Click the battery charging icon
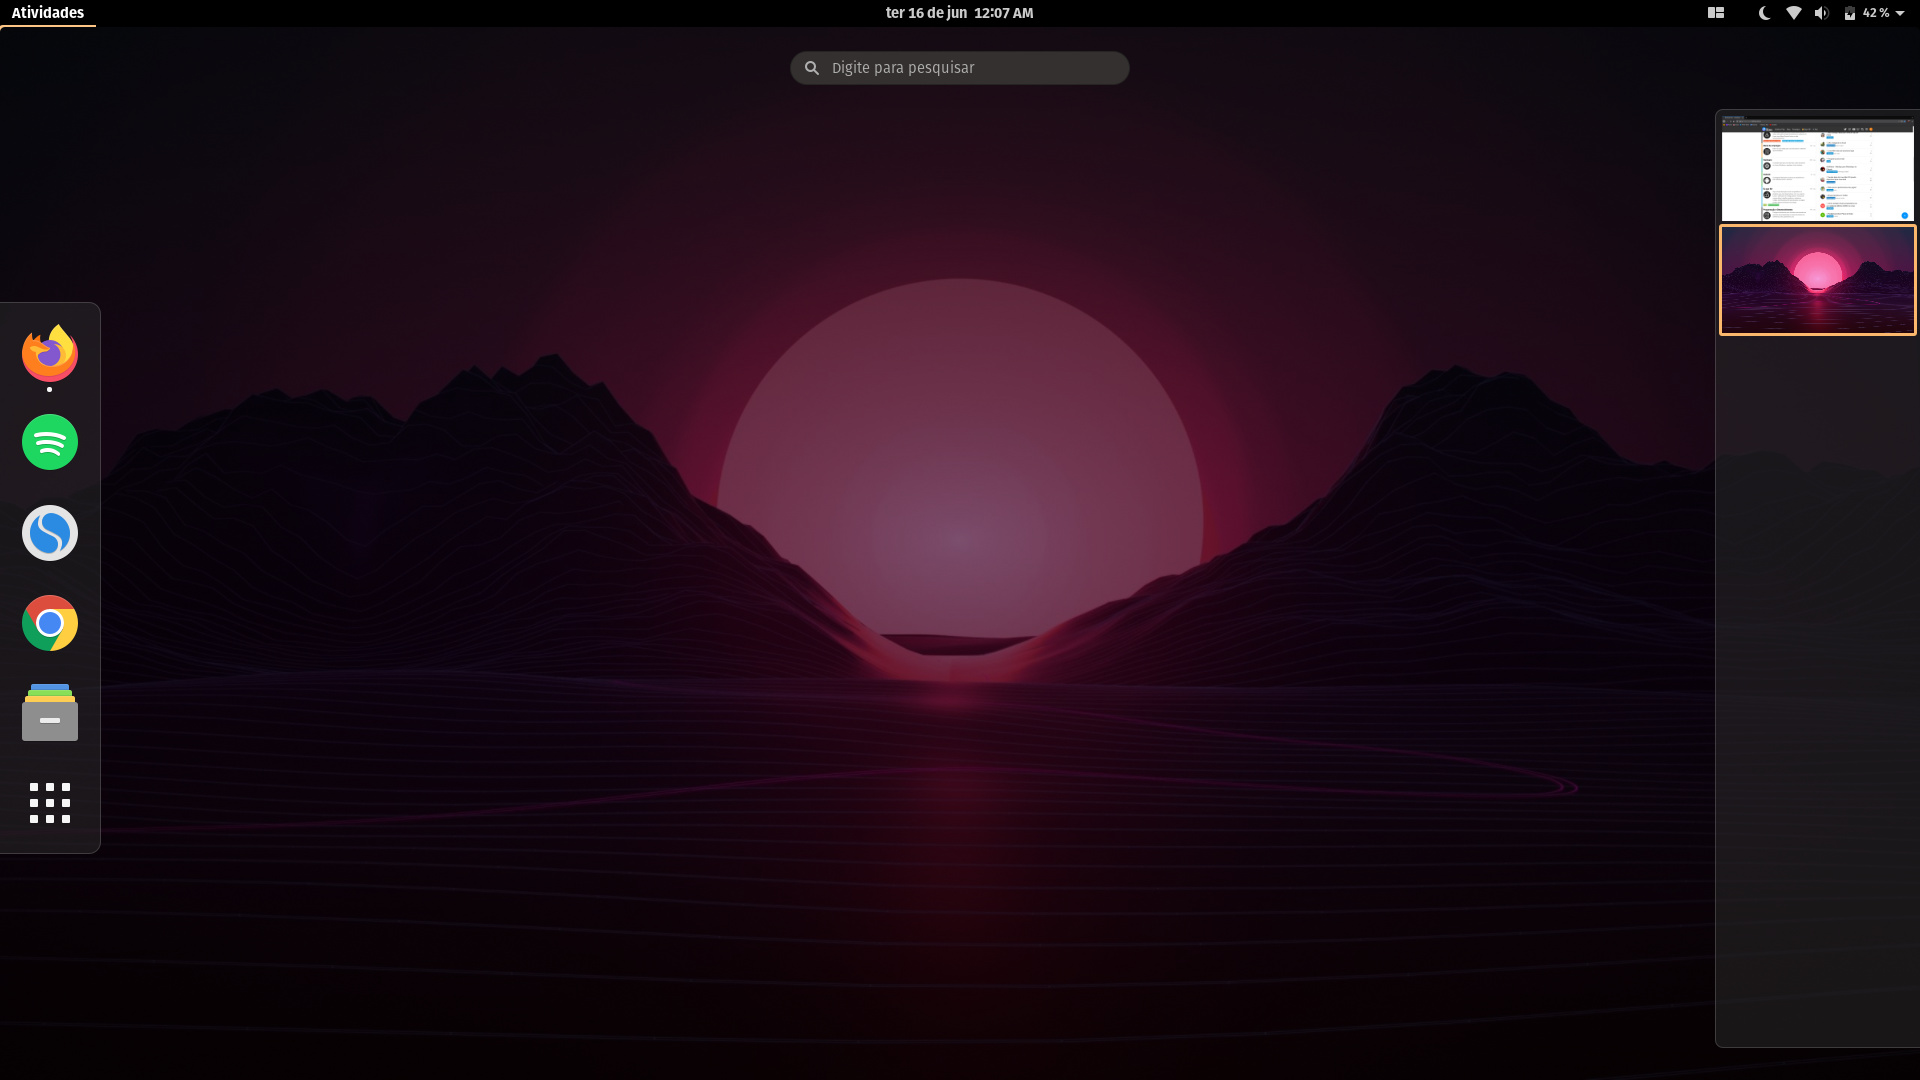The height and width of the screenshot is (1080, 1920). [x=1850, y=13]
